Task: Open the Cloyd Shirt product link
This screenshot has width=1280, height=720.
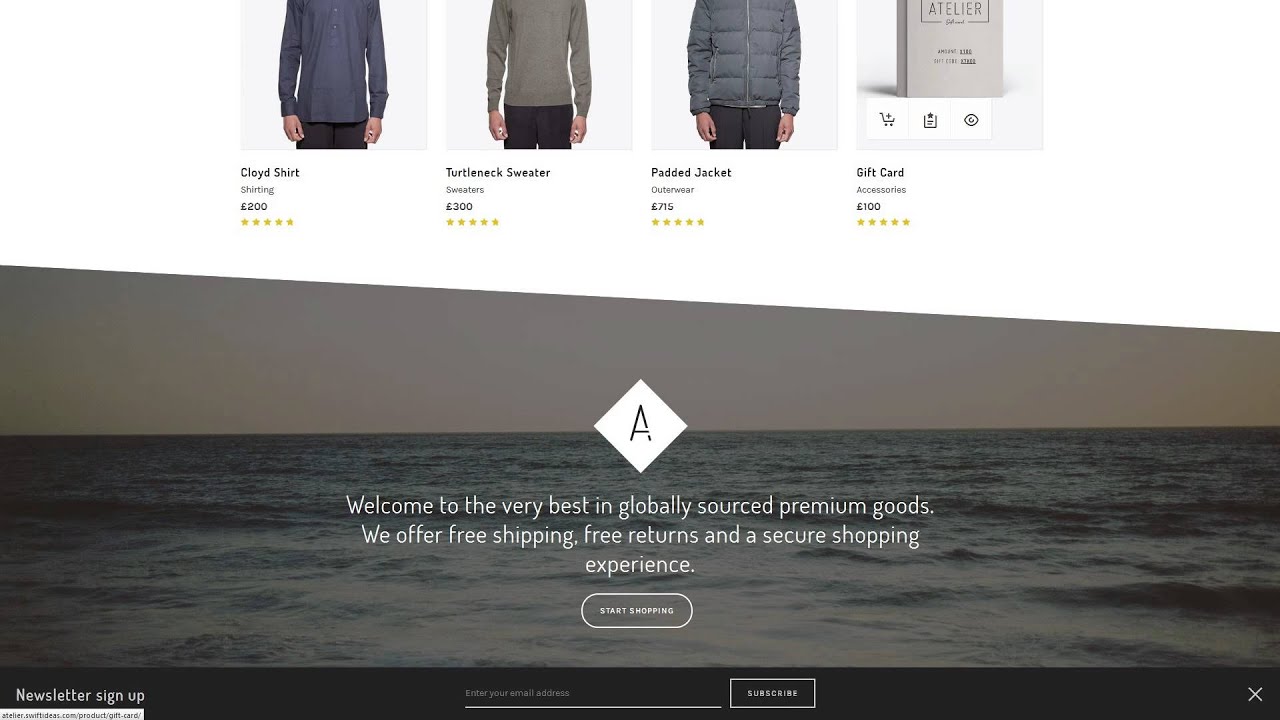Action: [270, 173]
